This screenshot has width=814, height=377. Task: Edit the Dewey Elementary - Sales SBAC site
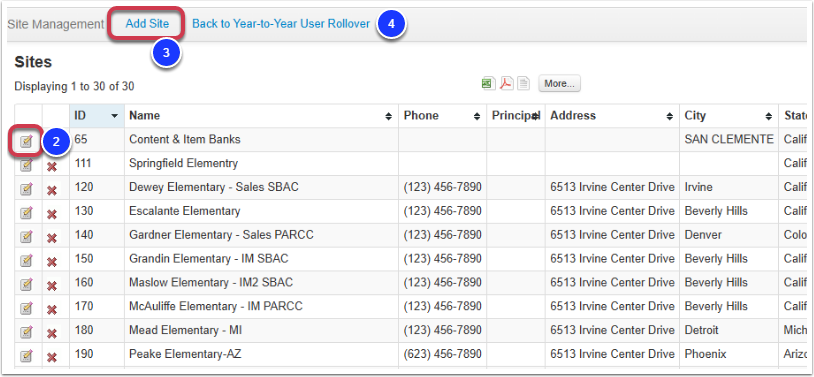[x=26, y=190]
